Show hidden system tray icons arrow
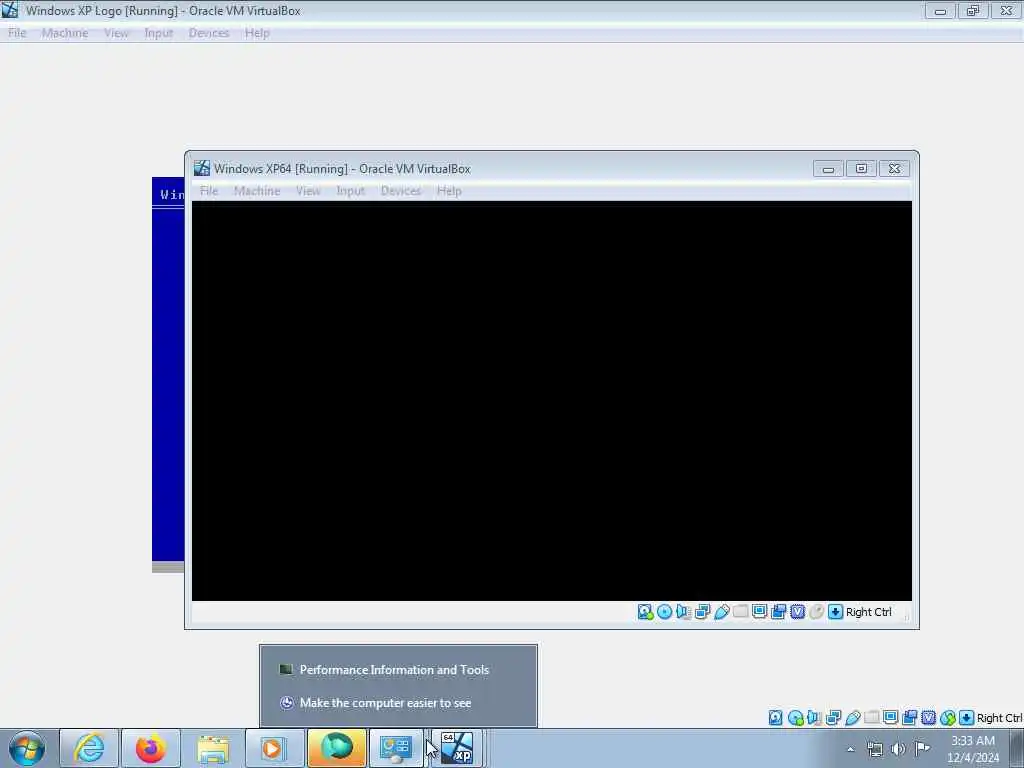1024x768 pixels. pyautogui.click(x=850, y=749)
